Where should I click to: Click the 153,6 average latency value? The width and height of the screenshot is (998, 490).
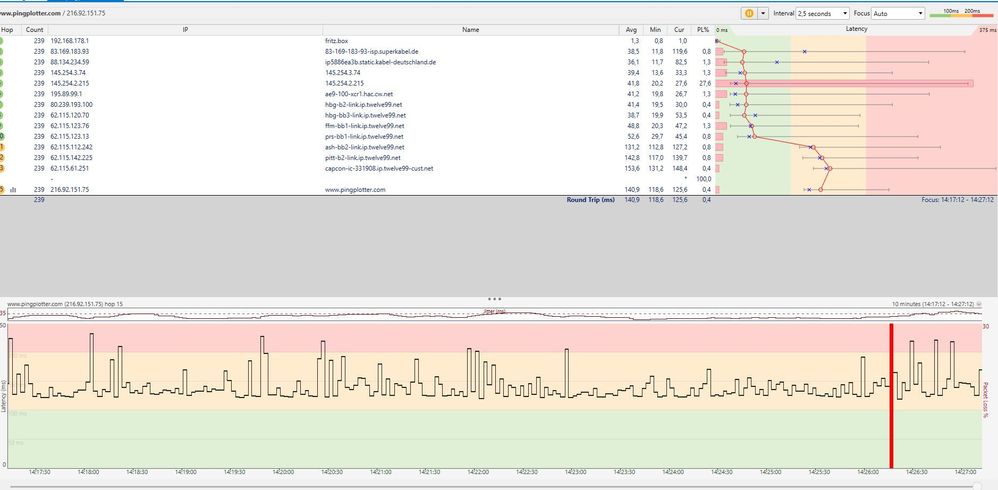[631, 168]
